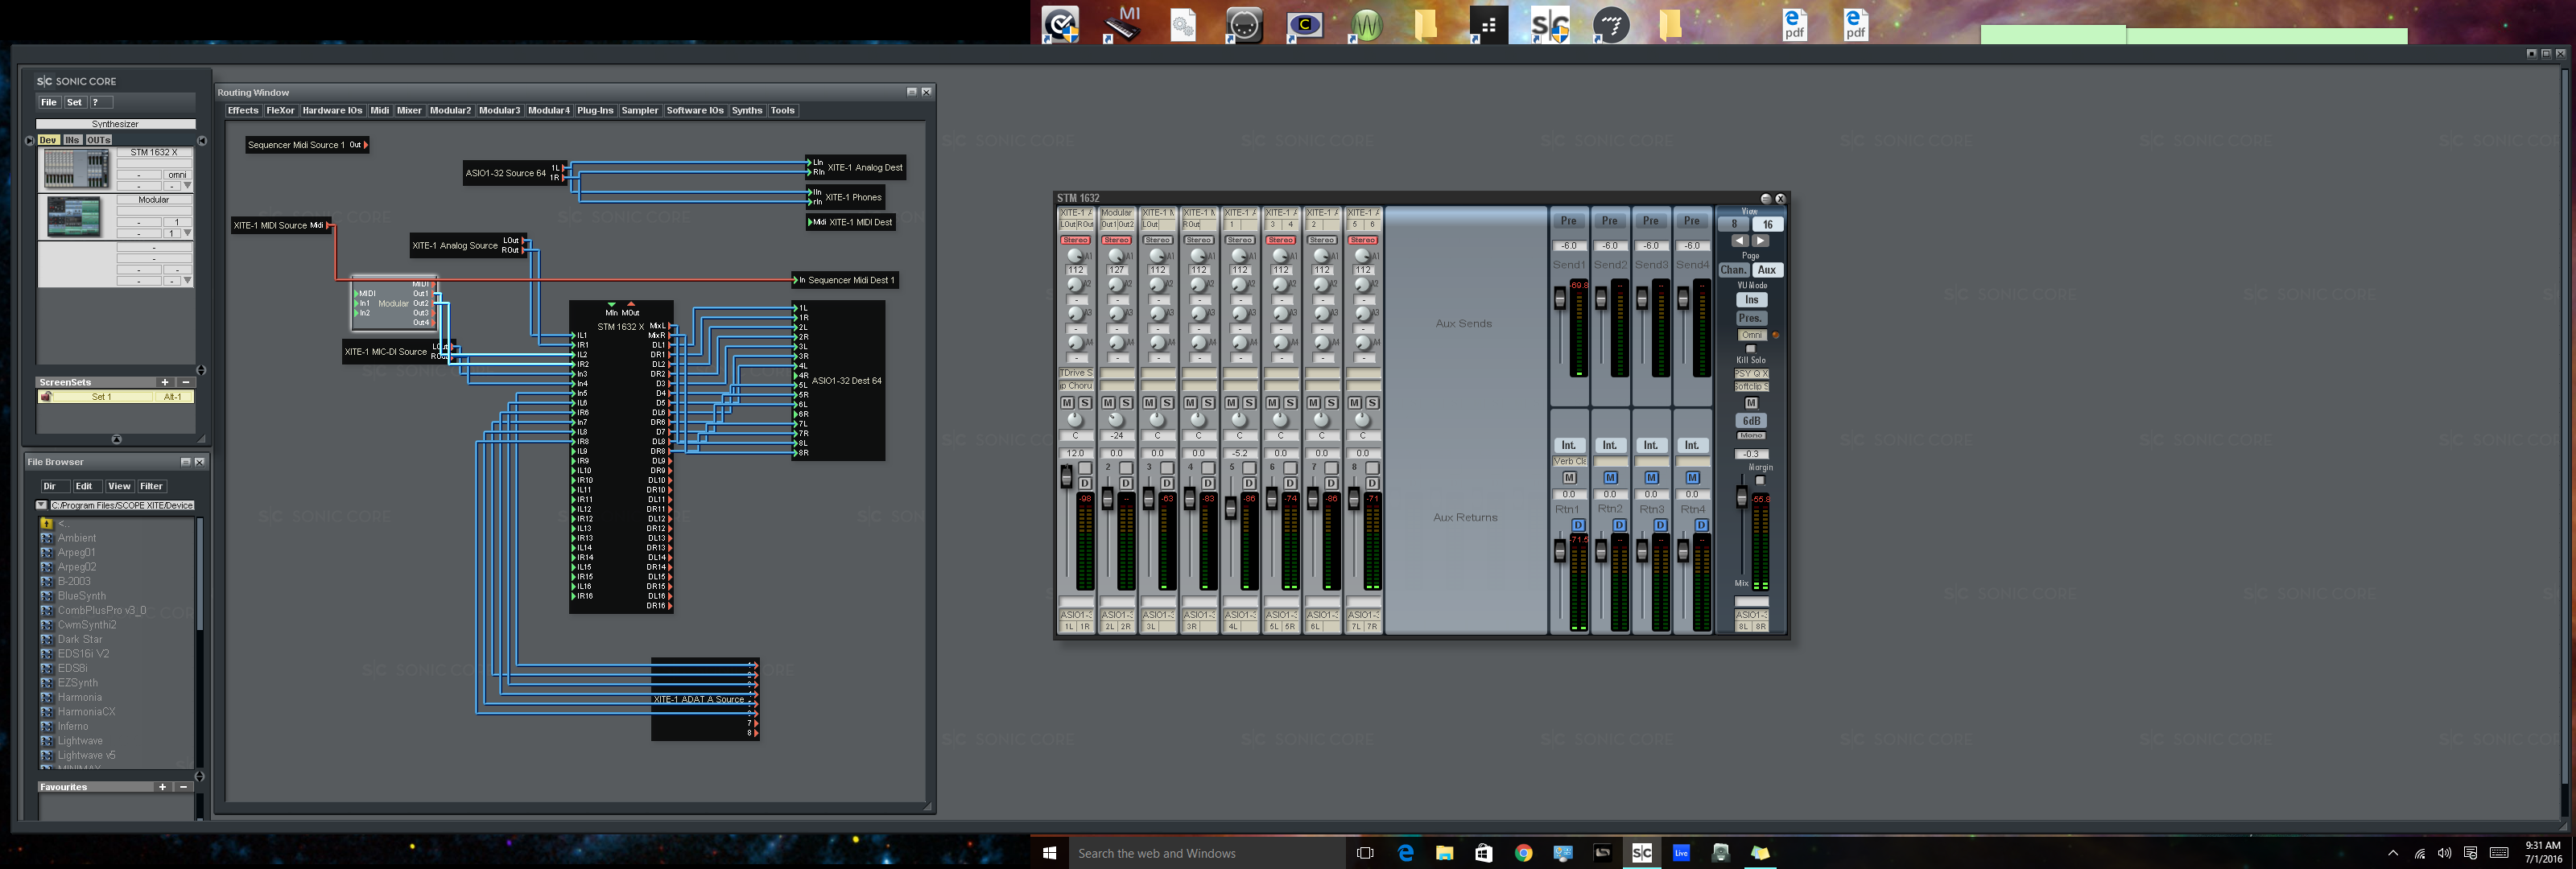Click the Modular device thumbnail

pos(74,217)
